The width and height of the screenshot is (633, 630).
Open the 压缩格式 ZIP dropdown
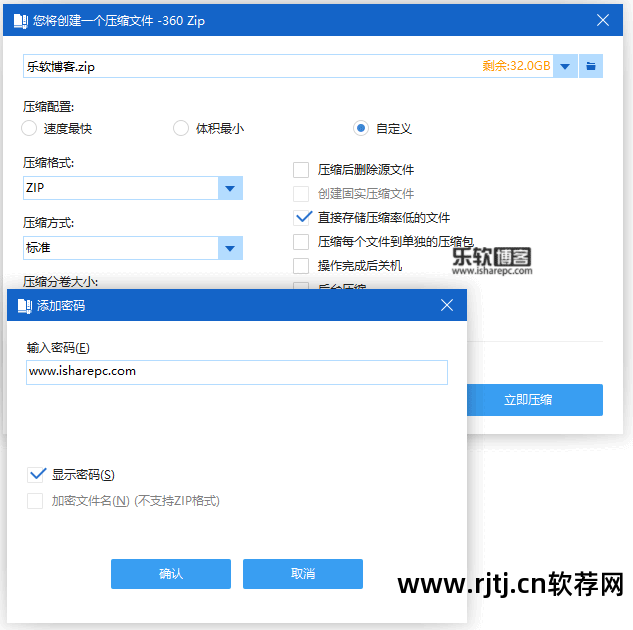pyautogui.click(x=133, y=188)
